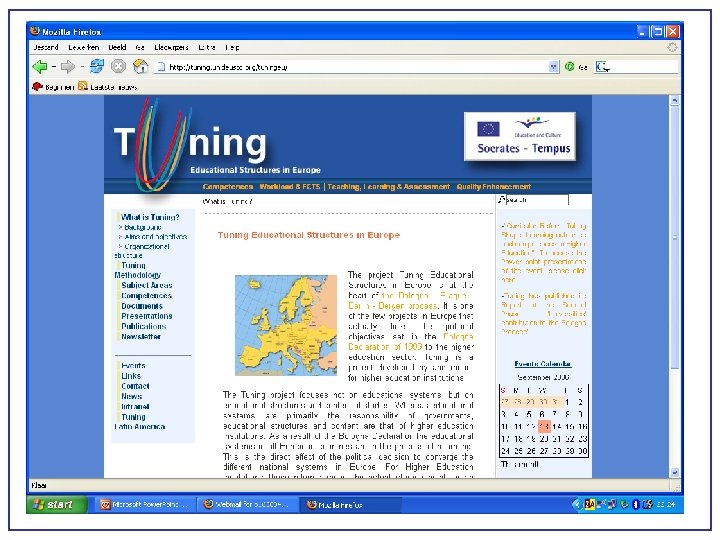Open the Links sidebar link
Image resolution: width=720 pixels, height=540 pixels.
(131, 376)
